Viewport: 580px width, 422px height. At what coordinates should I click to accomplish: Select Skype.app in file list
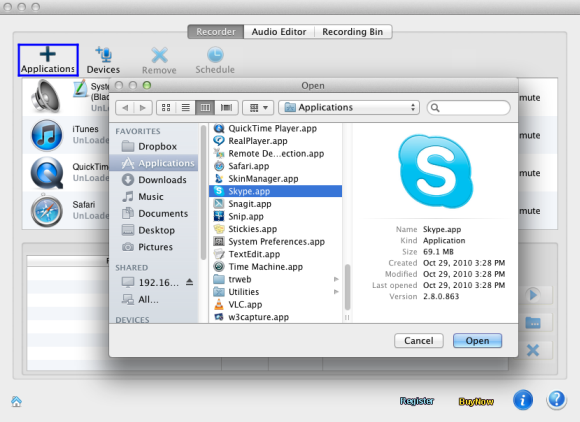click(x=275, y=191)
